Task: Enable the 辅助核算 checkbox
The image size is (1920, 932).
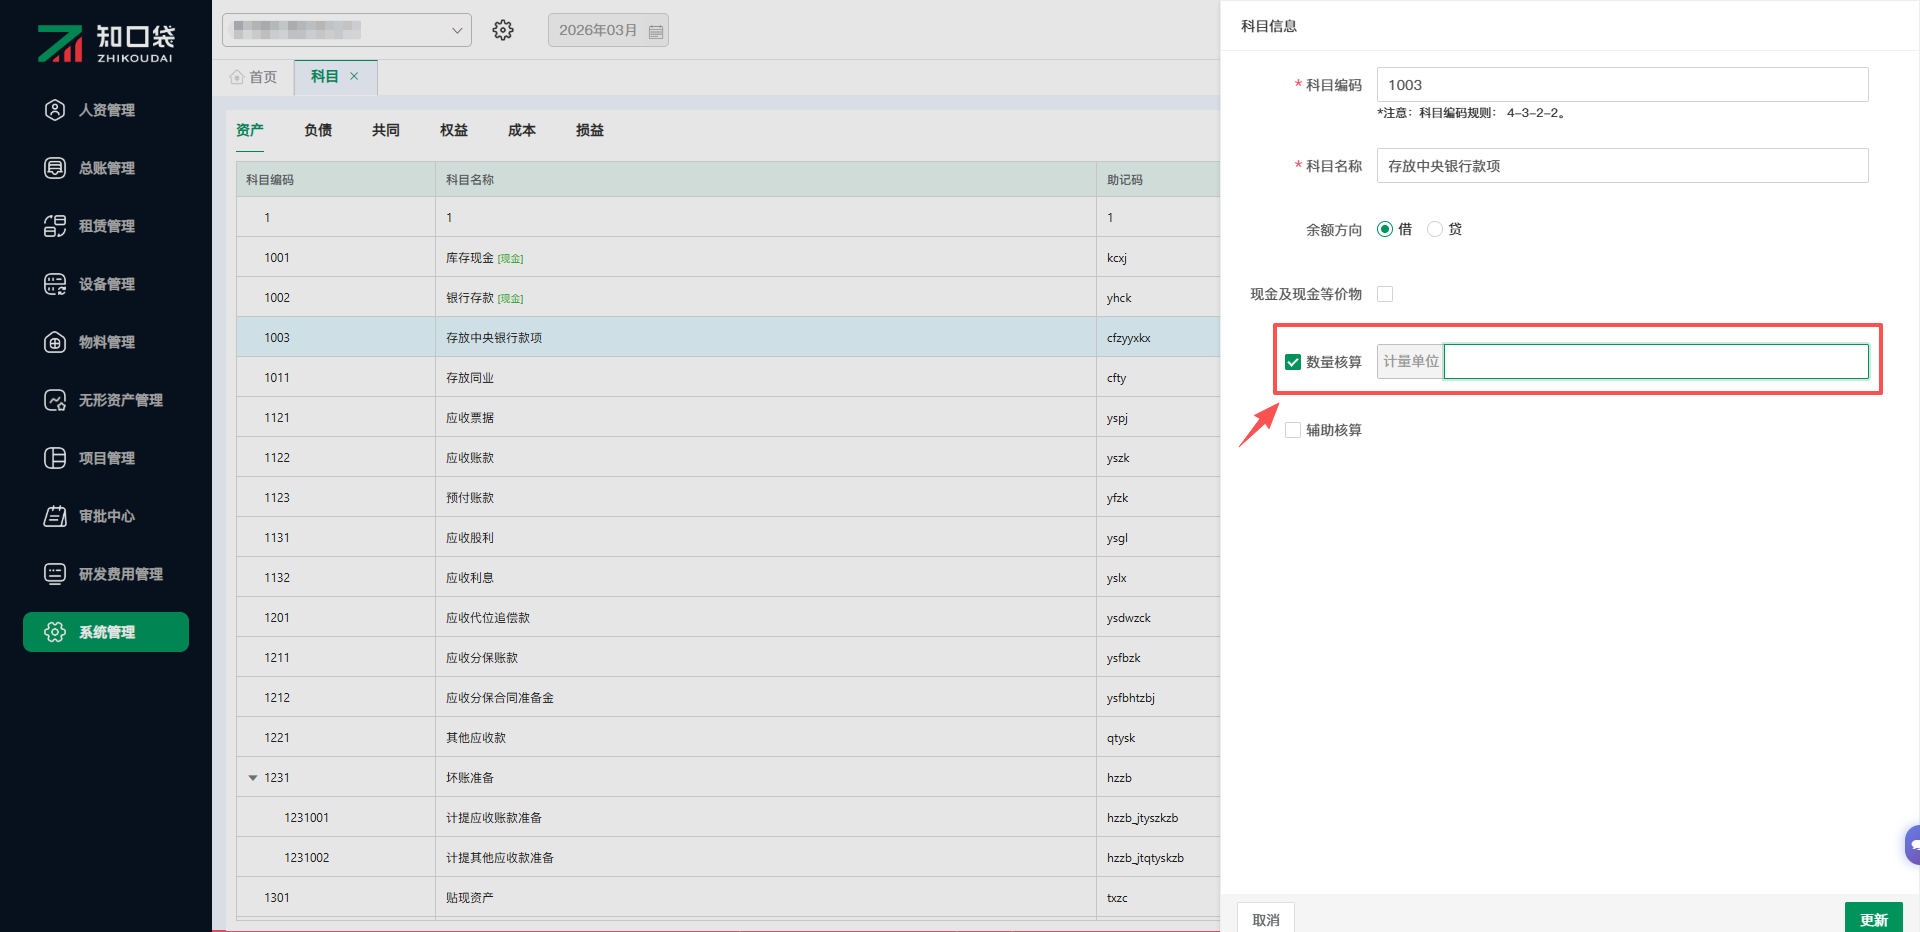Action: [1293, 430]
